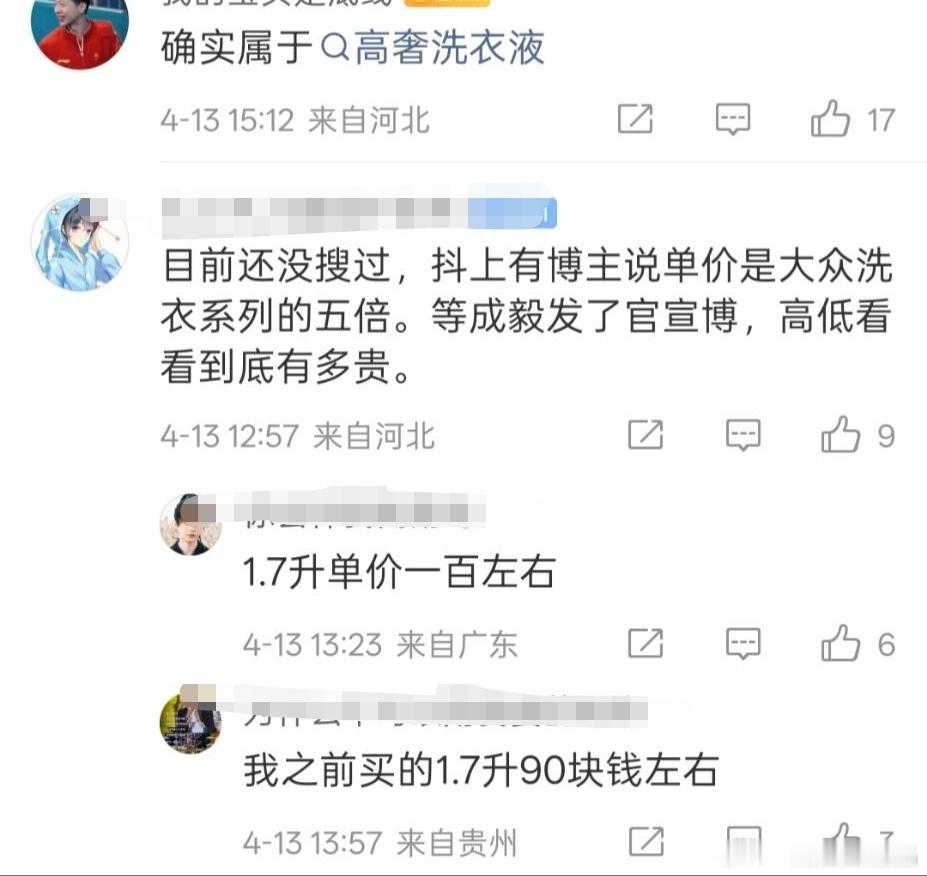Tap the blue badge after blurred username
Screen dimensions: 927x876
[x=512, y=213]
